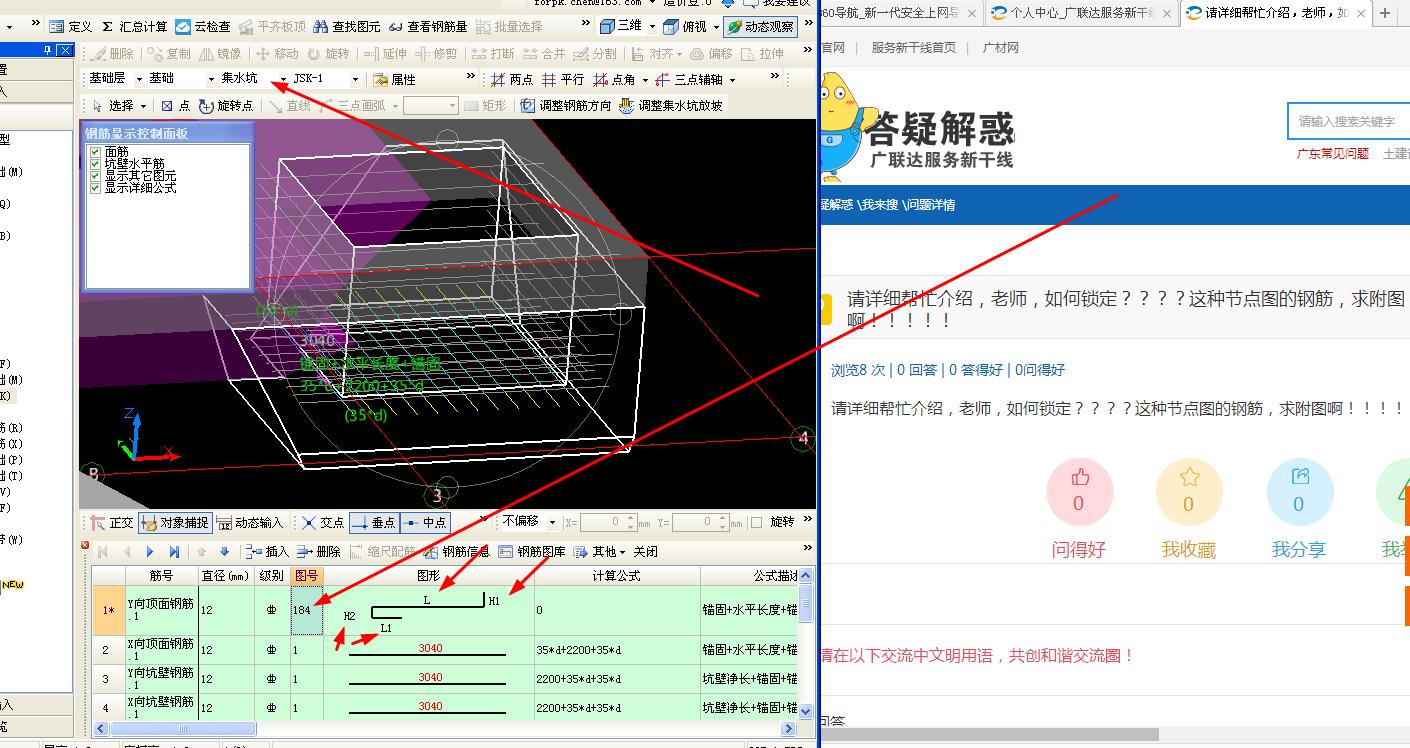Go to next rebar record arrow
Screen dimensions: 1410x748
point(150,551)
